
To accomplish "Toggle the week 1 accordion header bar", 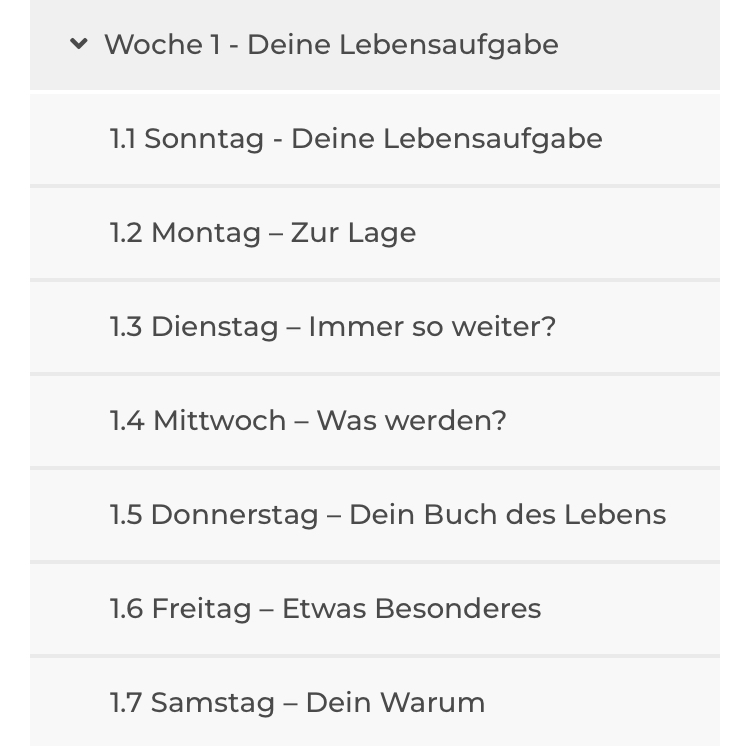I will (x=375, y=44).
